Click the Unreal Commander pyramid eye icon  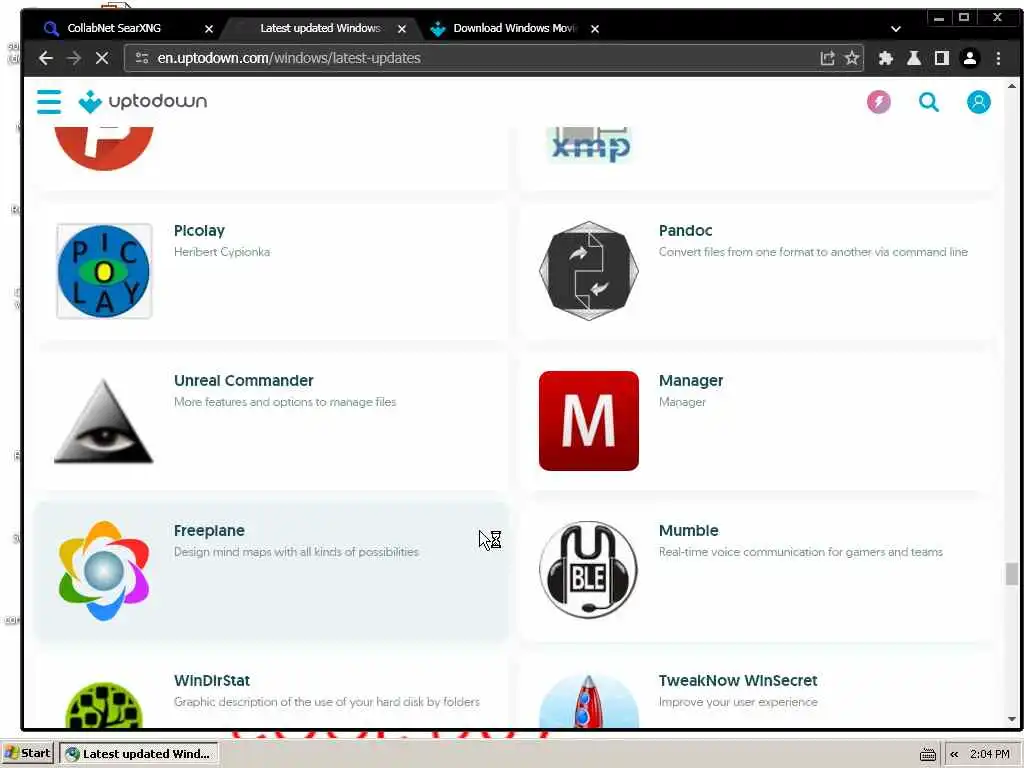(104, 421)
